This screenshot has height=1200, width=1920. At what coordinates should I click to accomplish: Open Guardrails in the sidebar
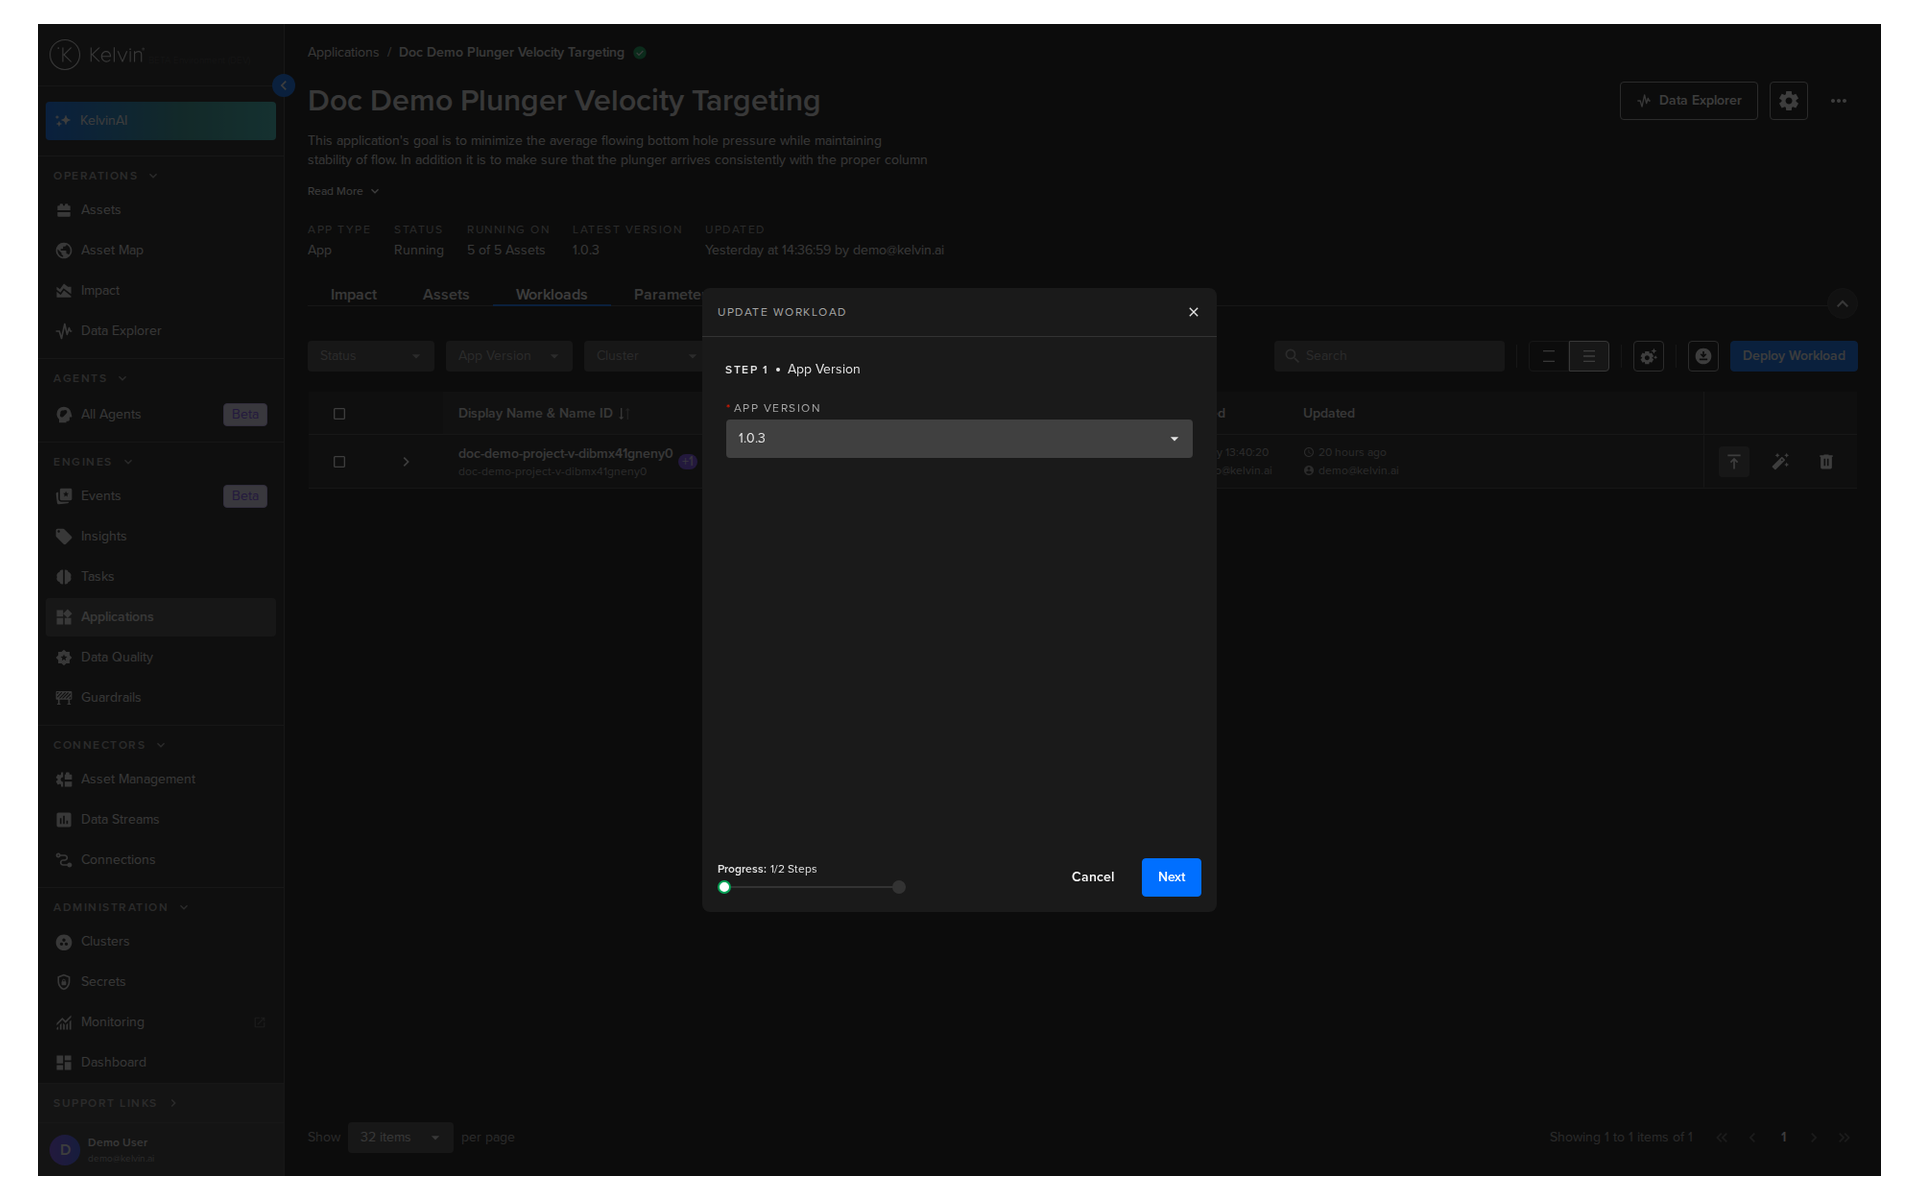pos(160,697)
